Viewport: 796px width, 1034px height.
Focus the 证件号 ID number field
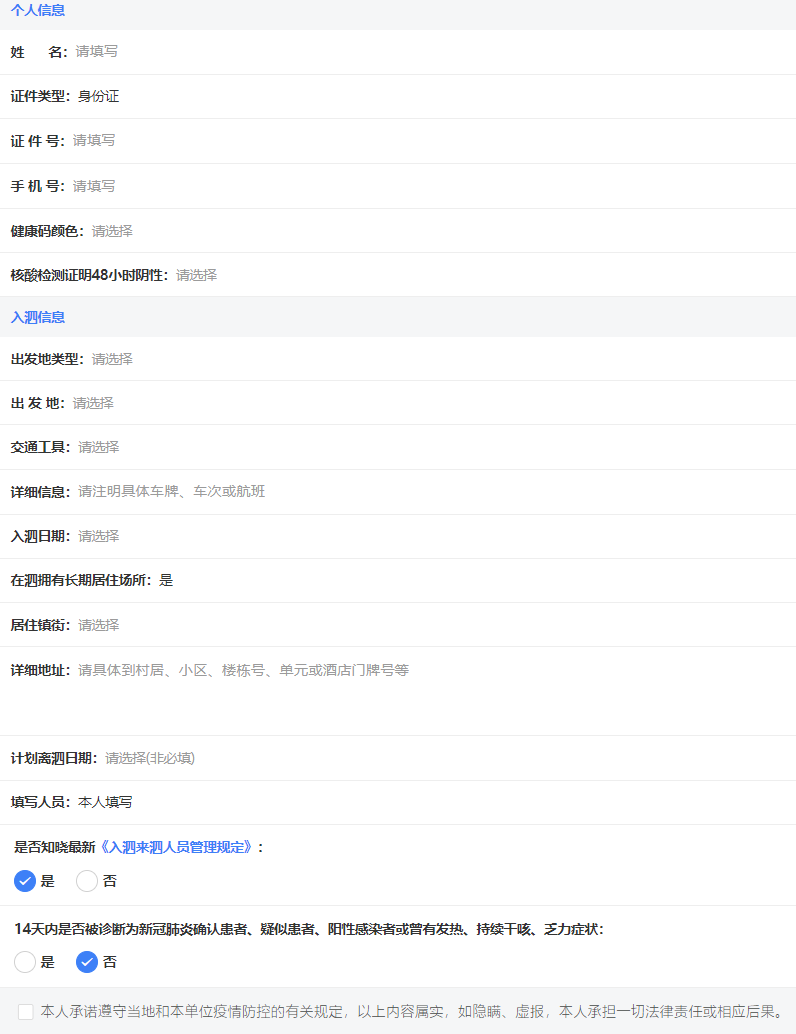point(400,141)
